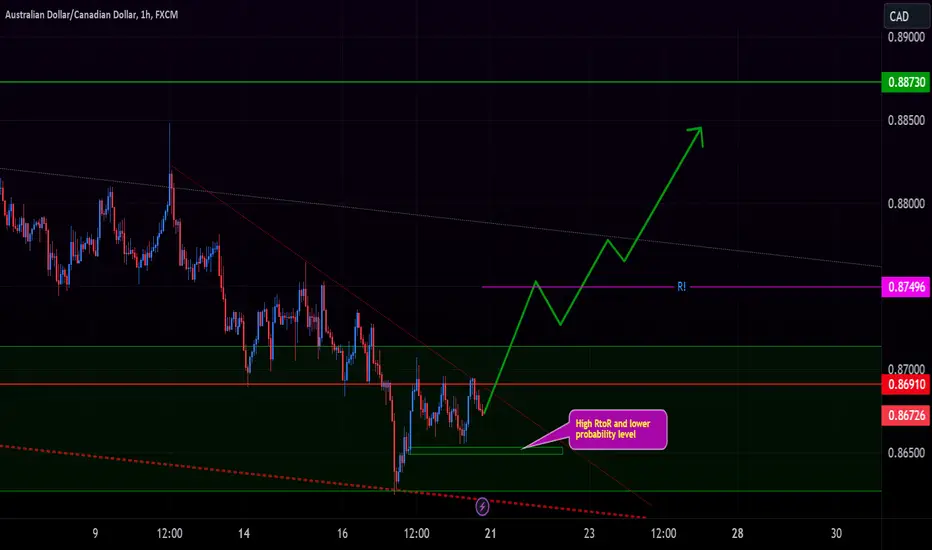Click the 0.88500 price axis value
This screenshot has width=932, height=550.
point(906,121)
